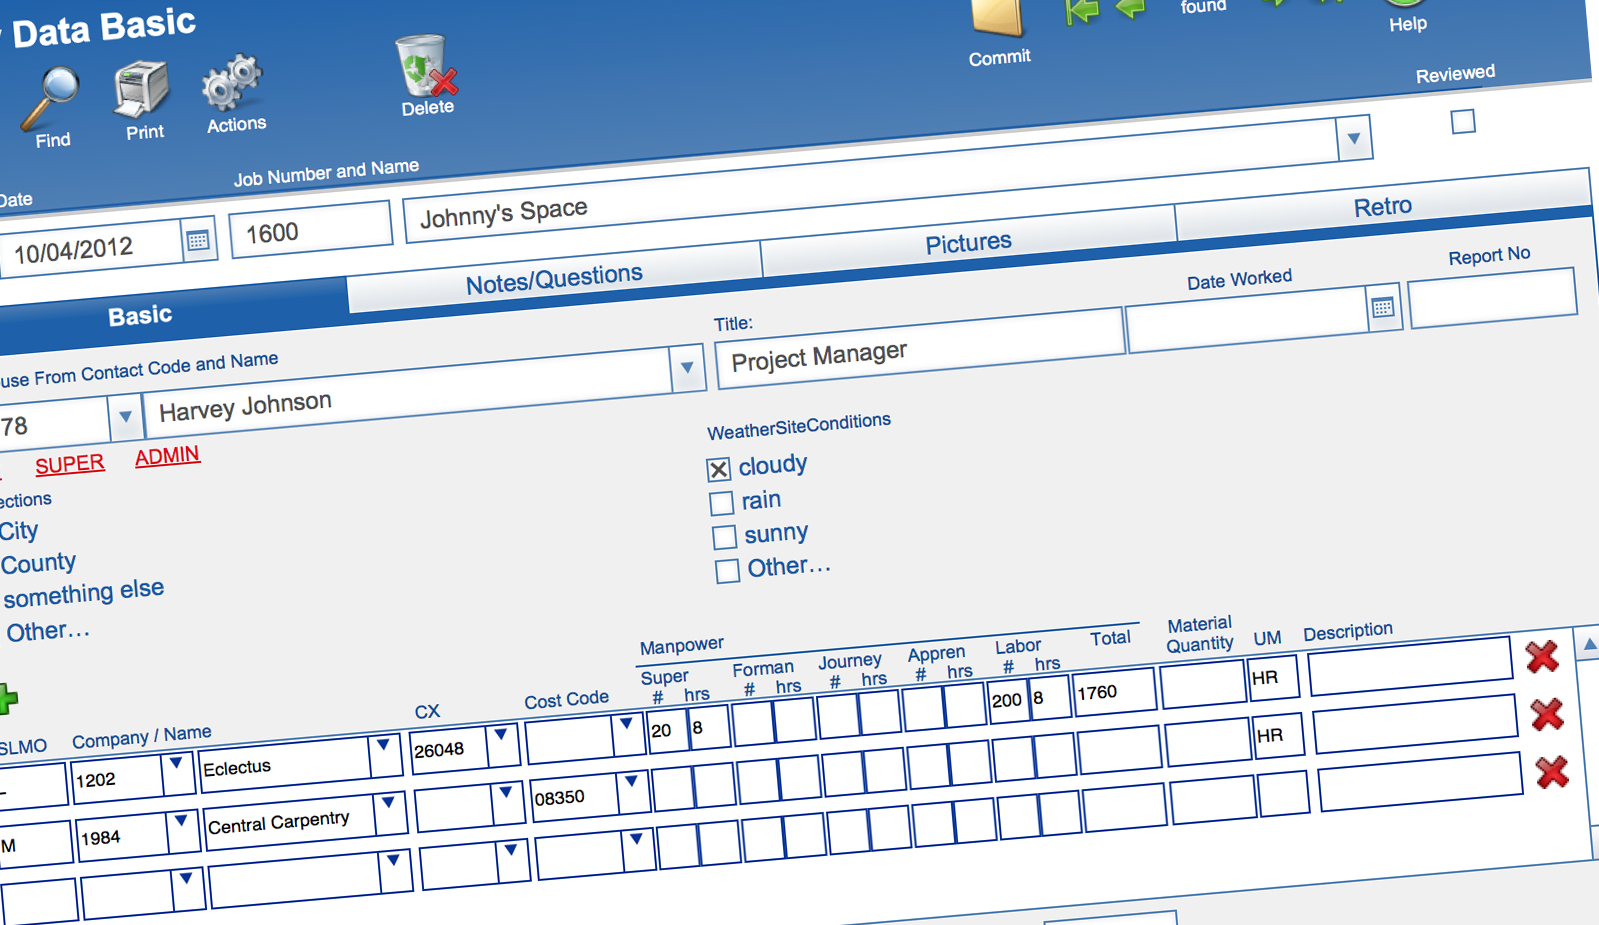Switch to the Notes/Questions tab
Viewport: 1599px width, 925px height.
554,279
